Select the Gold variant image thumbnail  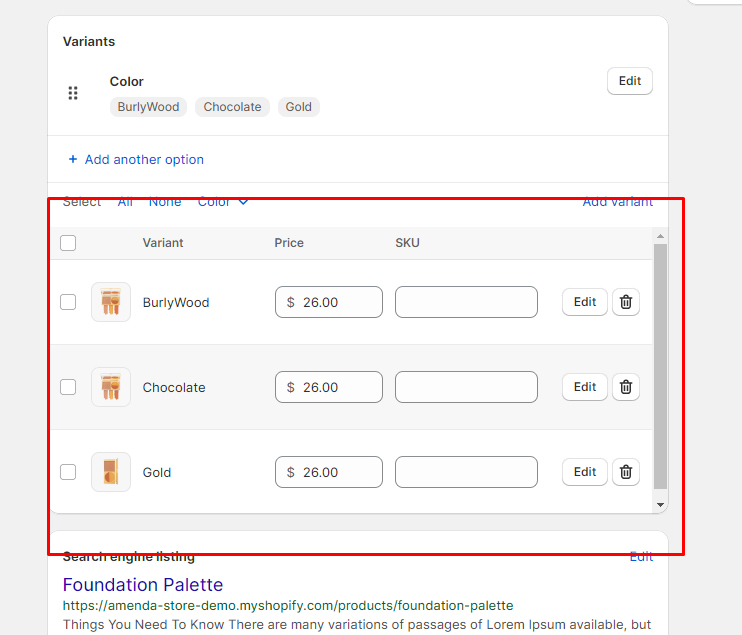pyautogui.click(x=111, y=472)
